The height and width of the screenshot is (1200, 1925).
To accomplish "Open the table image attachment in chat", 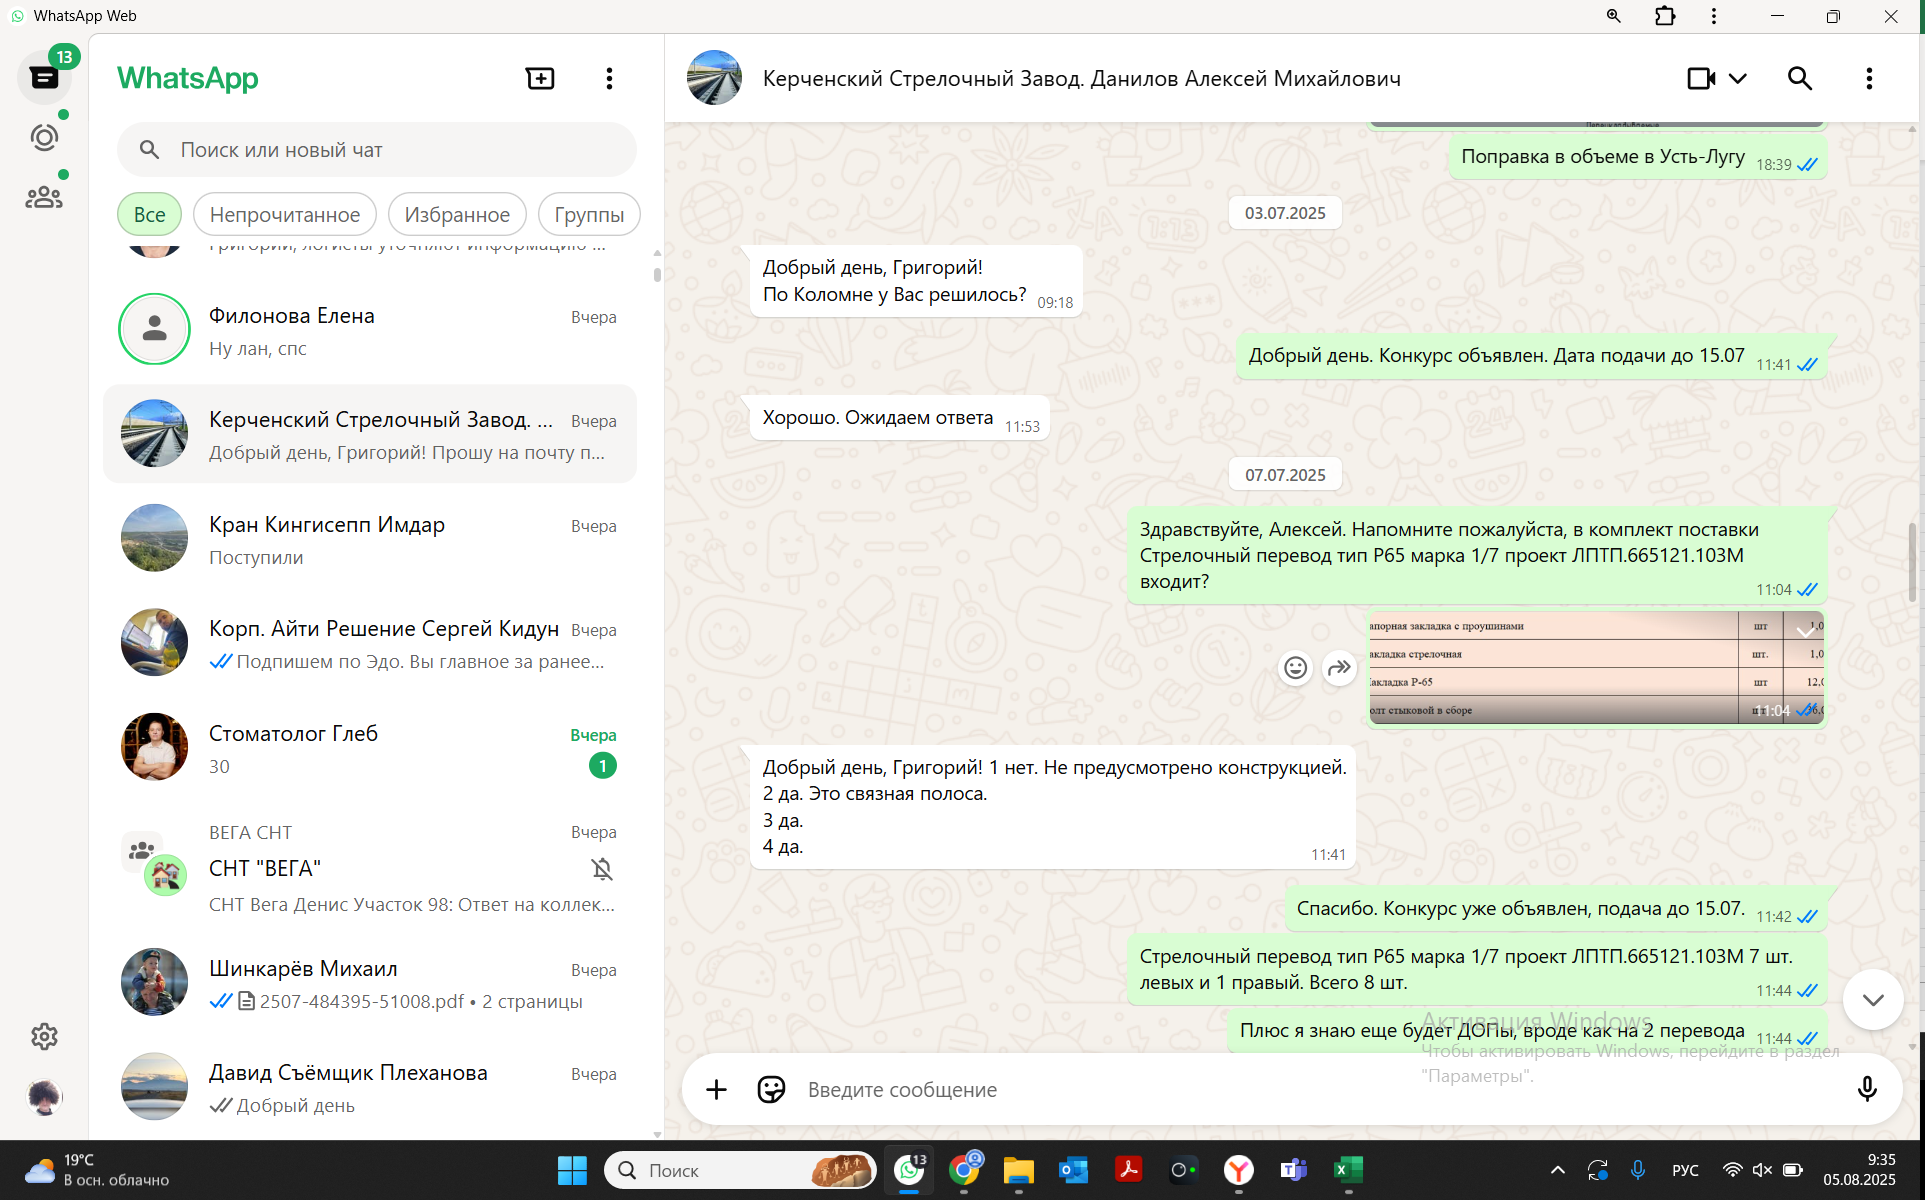I will (1596, 667).
